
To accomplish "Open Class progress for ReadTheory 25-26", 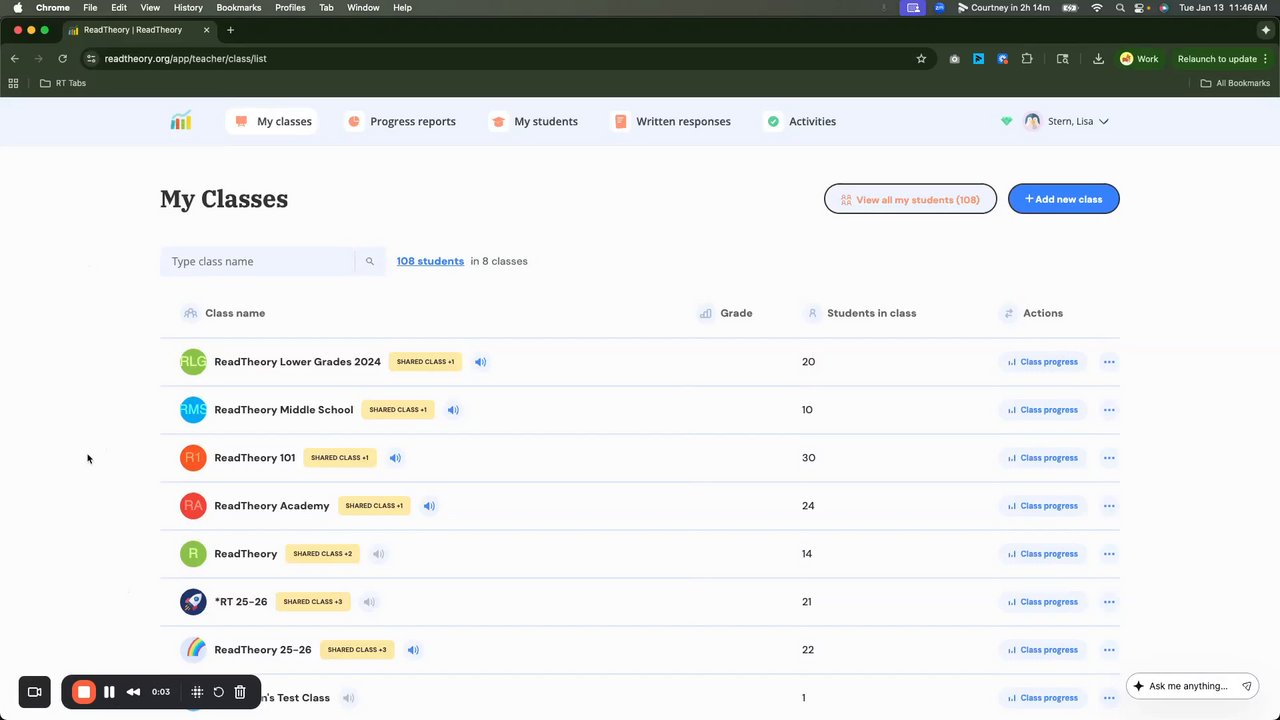I will coord(1042,650).
